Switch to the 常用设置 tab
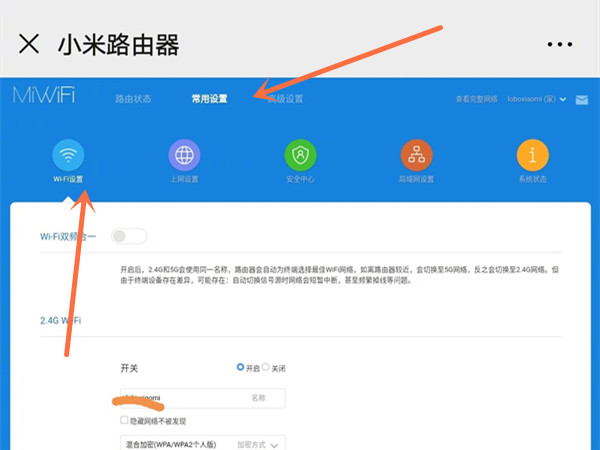Viewport: 600px width, 450px height. (210, 99)
